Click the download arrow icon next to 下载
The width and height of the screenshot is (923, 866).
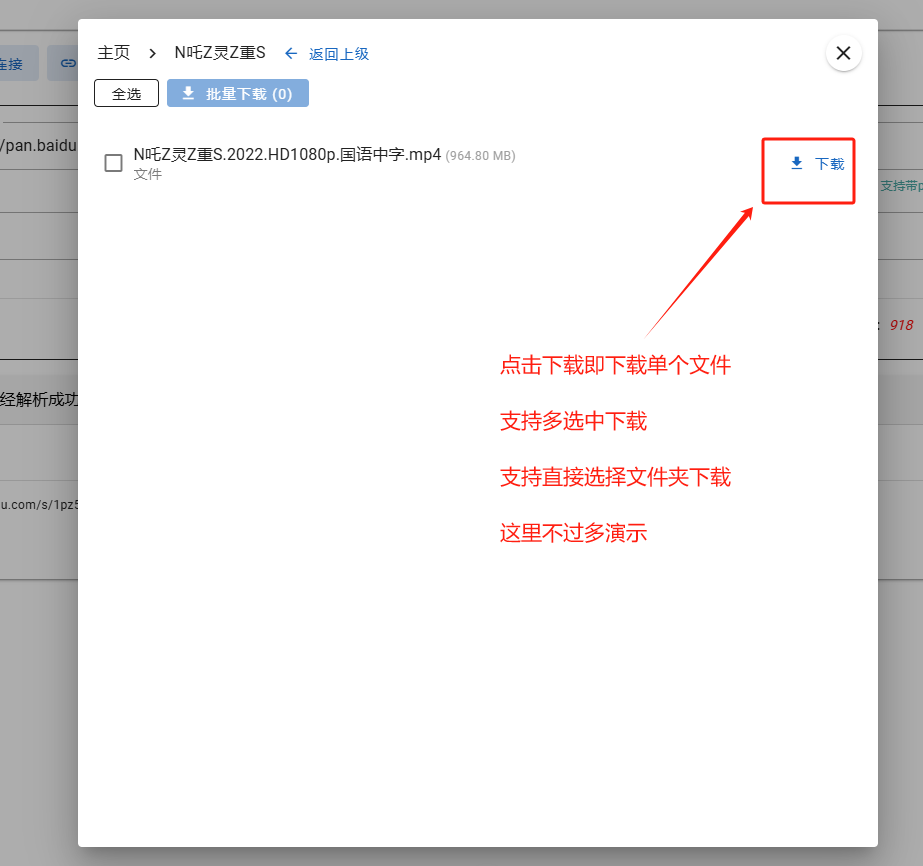click(x=797, y=164)
